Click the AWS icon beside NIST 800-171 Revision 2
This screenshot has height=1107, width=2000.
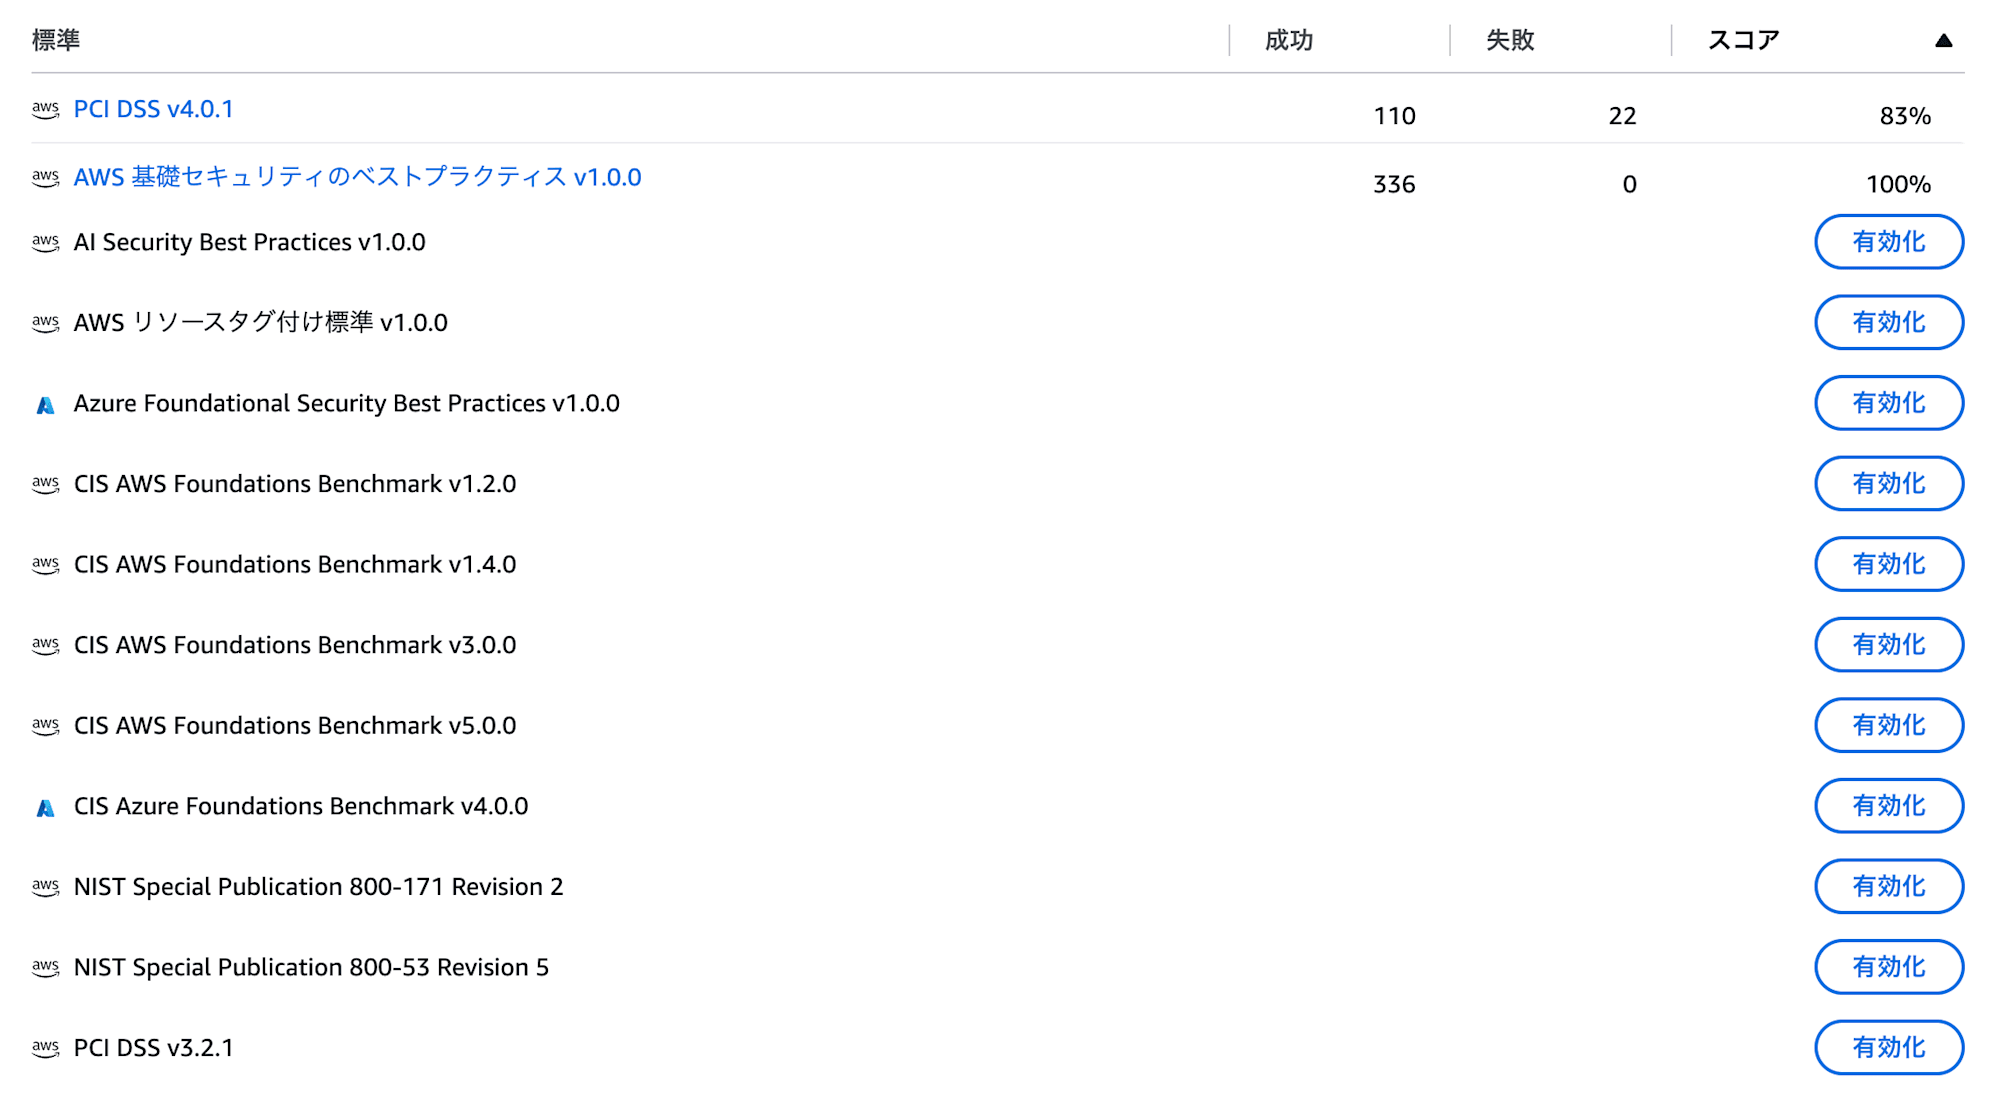[45, 888]
